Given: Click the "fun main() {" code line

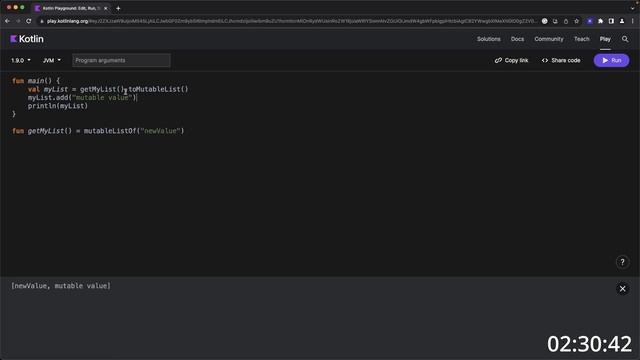Looking at the screenshot, I should [x=36, y=81].
